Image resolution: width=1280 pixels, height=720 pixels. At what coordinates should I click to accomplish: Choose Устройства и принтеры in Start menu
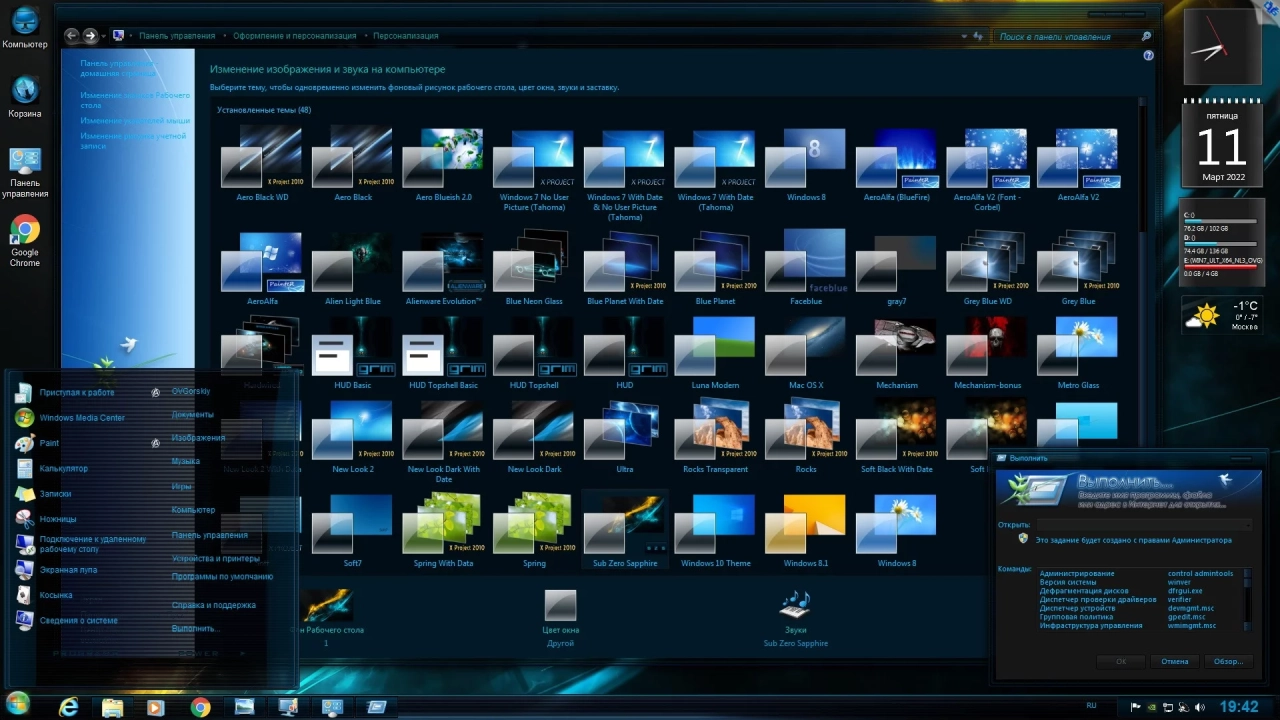click(215, 558)
